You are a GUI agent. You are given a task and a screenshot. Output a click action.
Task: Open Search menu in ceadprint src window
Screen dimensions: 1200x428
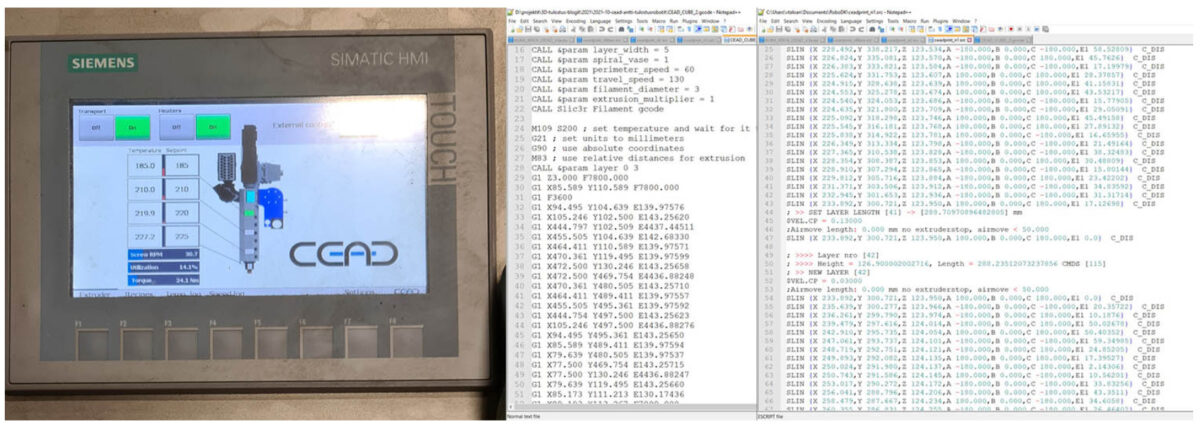(x=791, y=21)
